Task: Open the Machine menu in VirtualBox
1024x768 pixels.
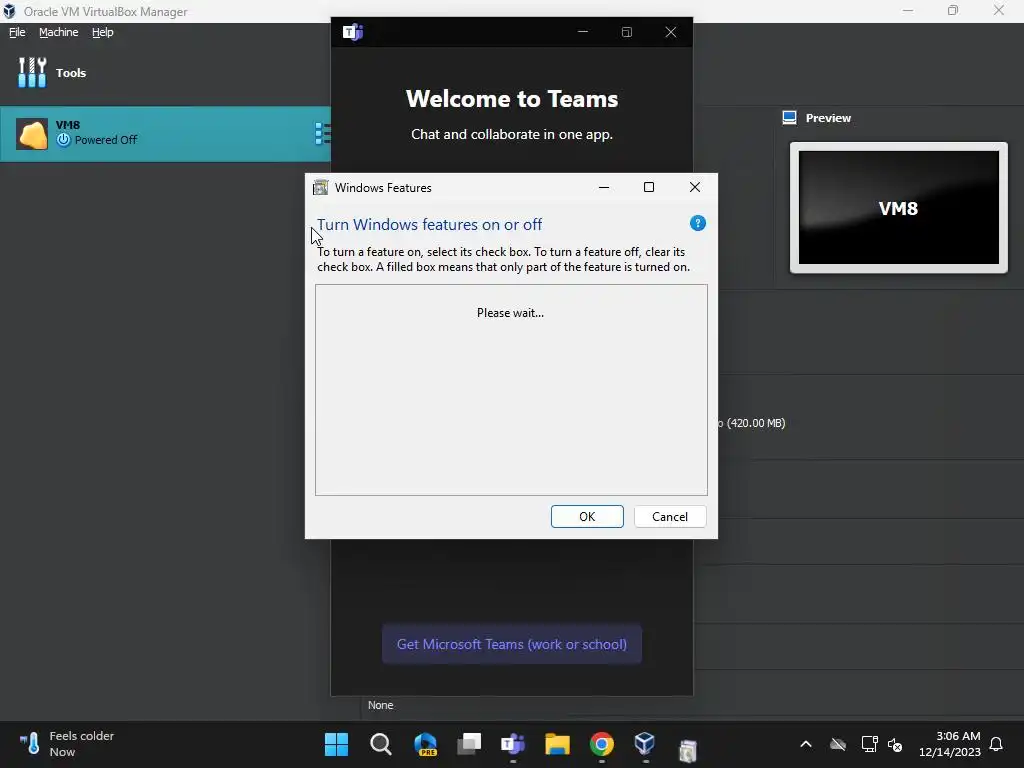Action: click(58, 32)
